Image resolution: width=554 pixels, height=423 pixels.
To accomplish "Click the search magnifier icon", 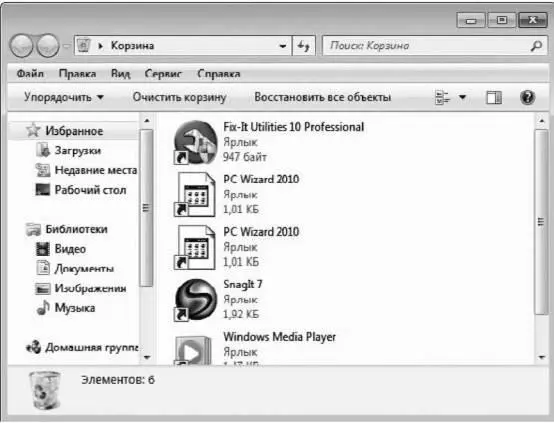I will coord(536,46).
